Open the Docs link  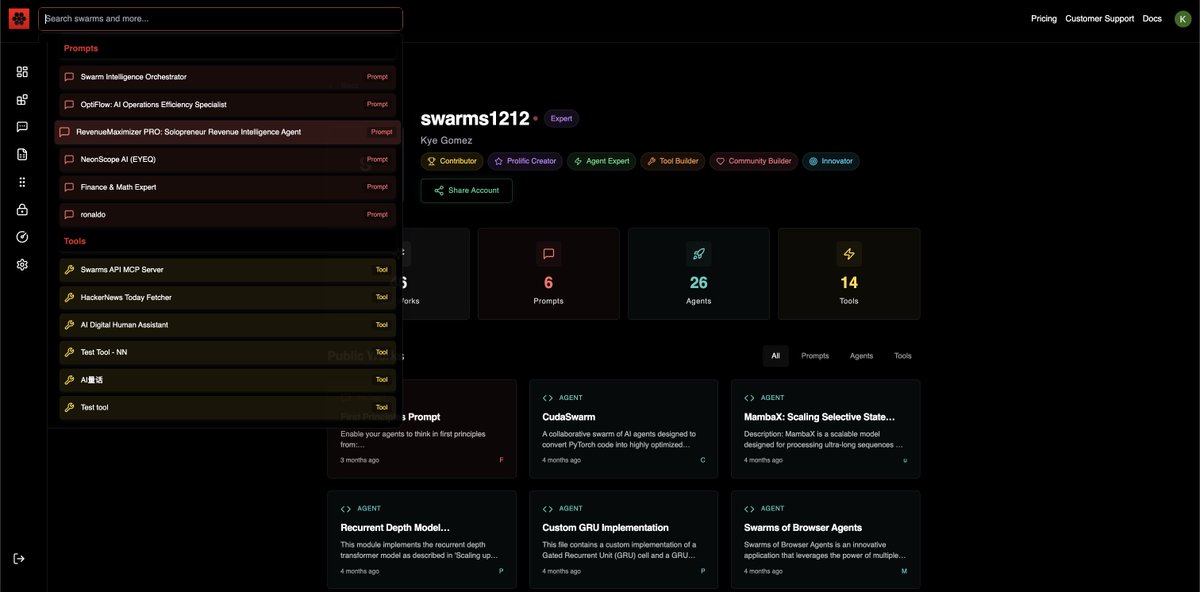(1152, 19)
